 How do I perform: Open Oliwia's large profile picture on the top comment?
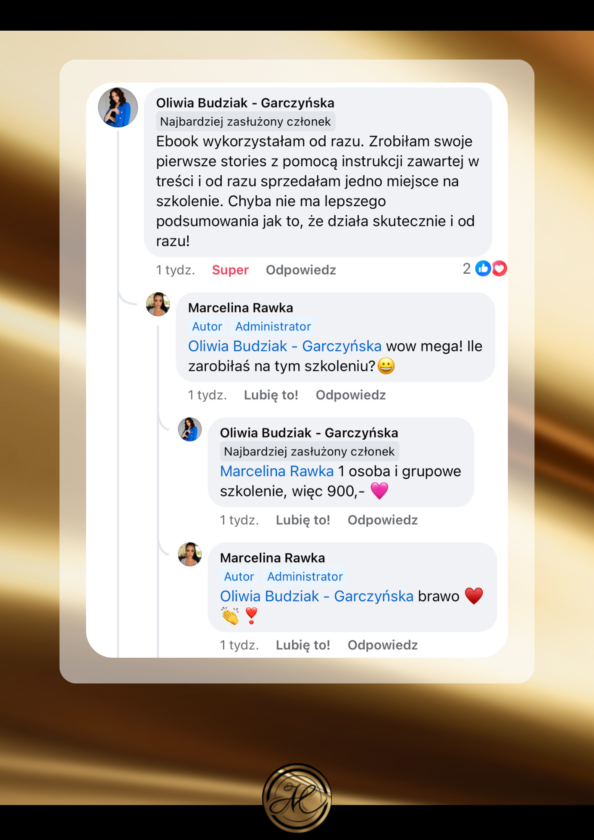tap(118, 107)
